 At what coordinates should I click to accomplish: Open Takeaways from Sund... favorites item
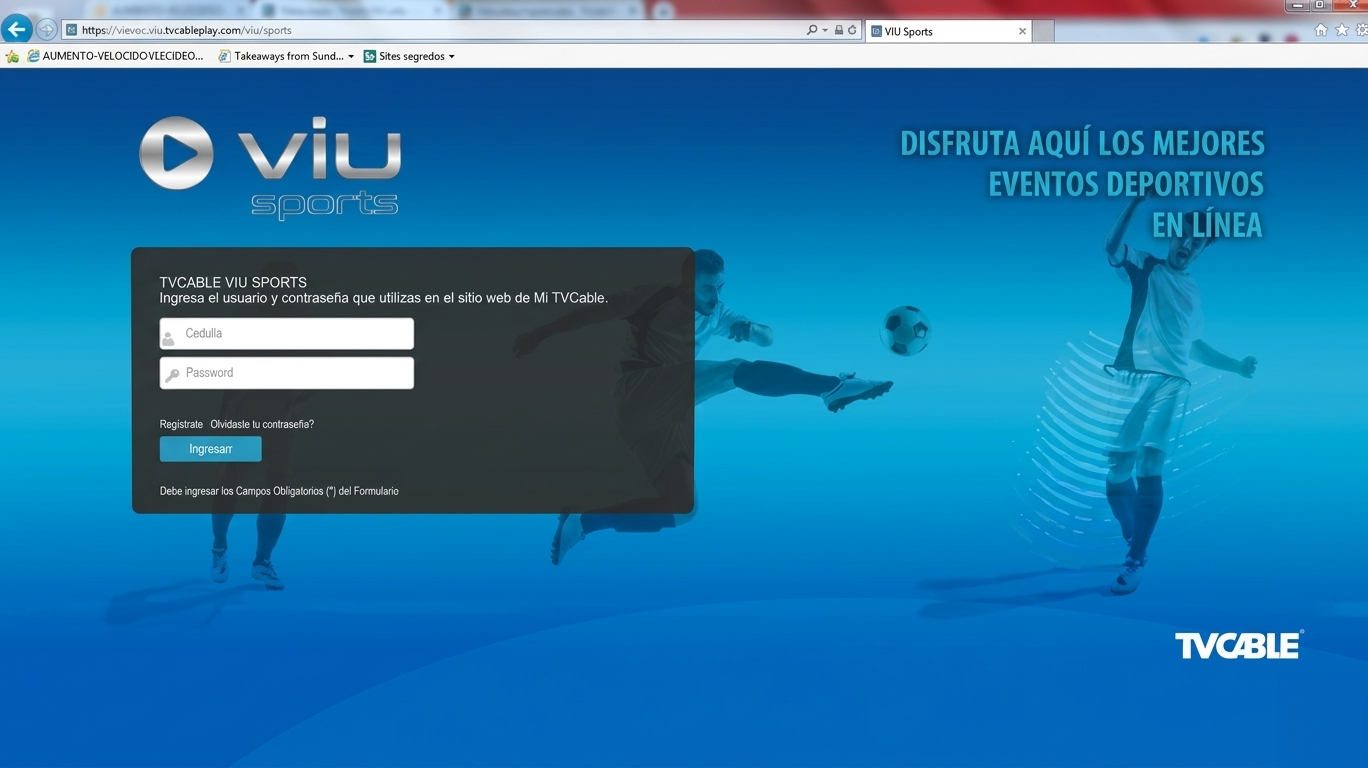click(281, 56)
